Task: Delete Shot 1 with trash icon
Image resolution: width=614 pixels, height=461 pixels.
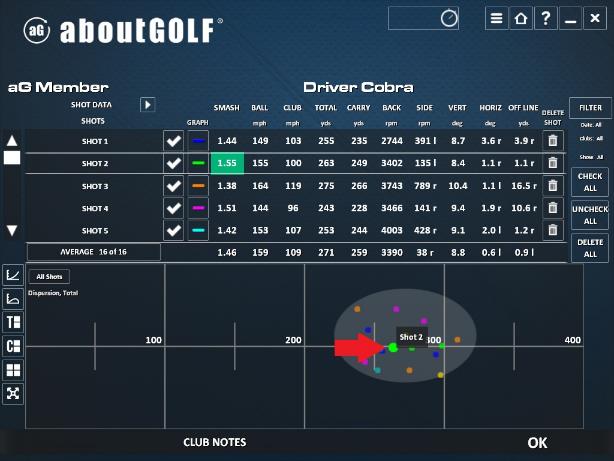Action: pos(553,141)
